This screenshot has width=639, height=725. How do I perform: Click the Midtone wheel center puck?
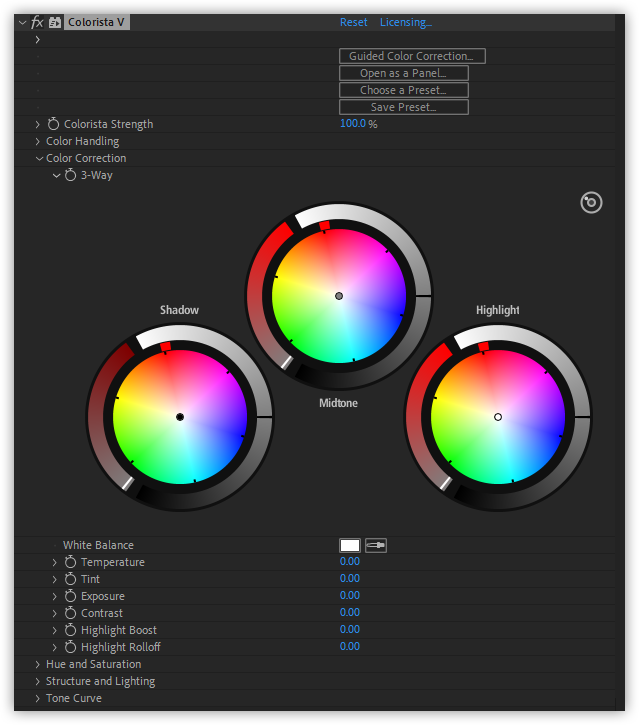point(339,296)
